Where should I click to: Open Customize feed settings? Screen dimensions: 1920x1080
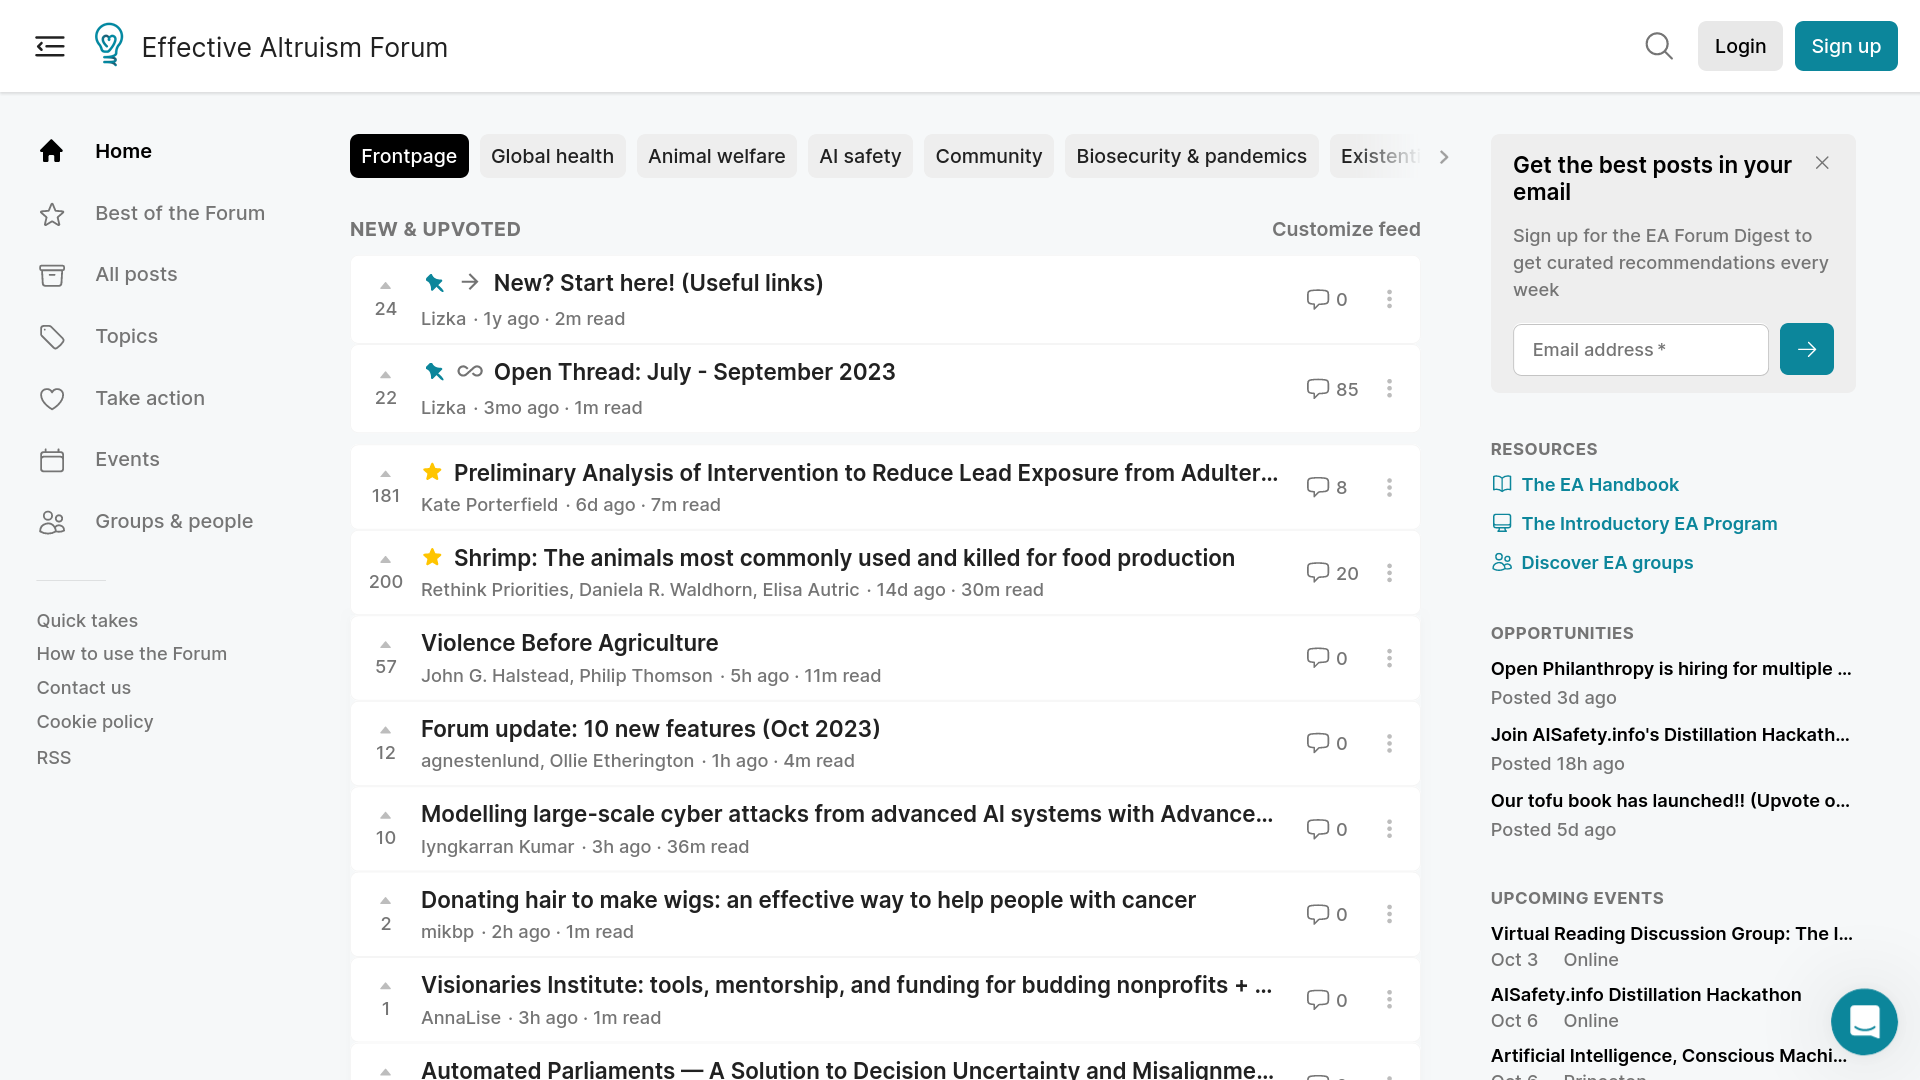pyautogui.click(x=1346, y=229)
